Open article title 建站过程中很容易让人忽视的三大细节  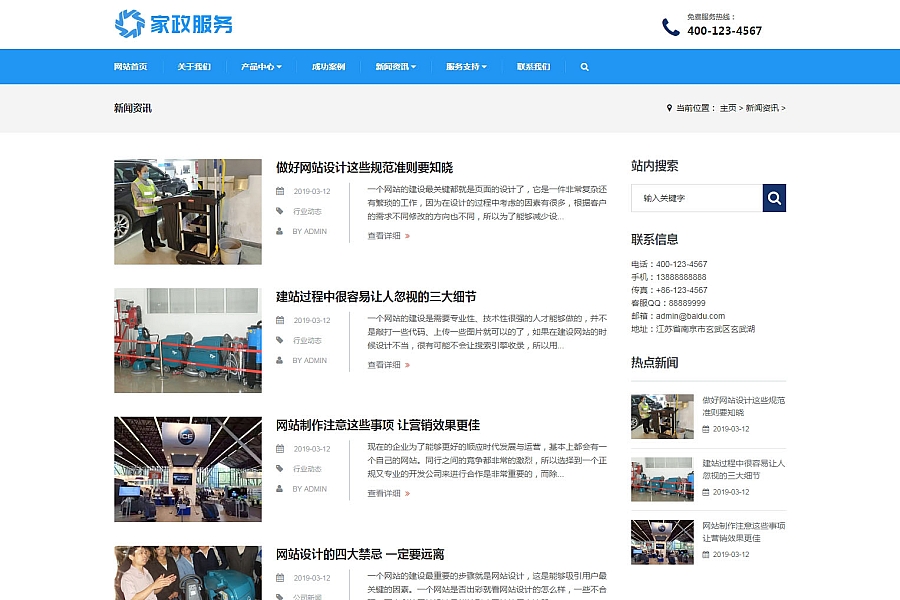tap(376, 297)
